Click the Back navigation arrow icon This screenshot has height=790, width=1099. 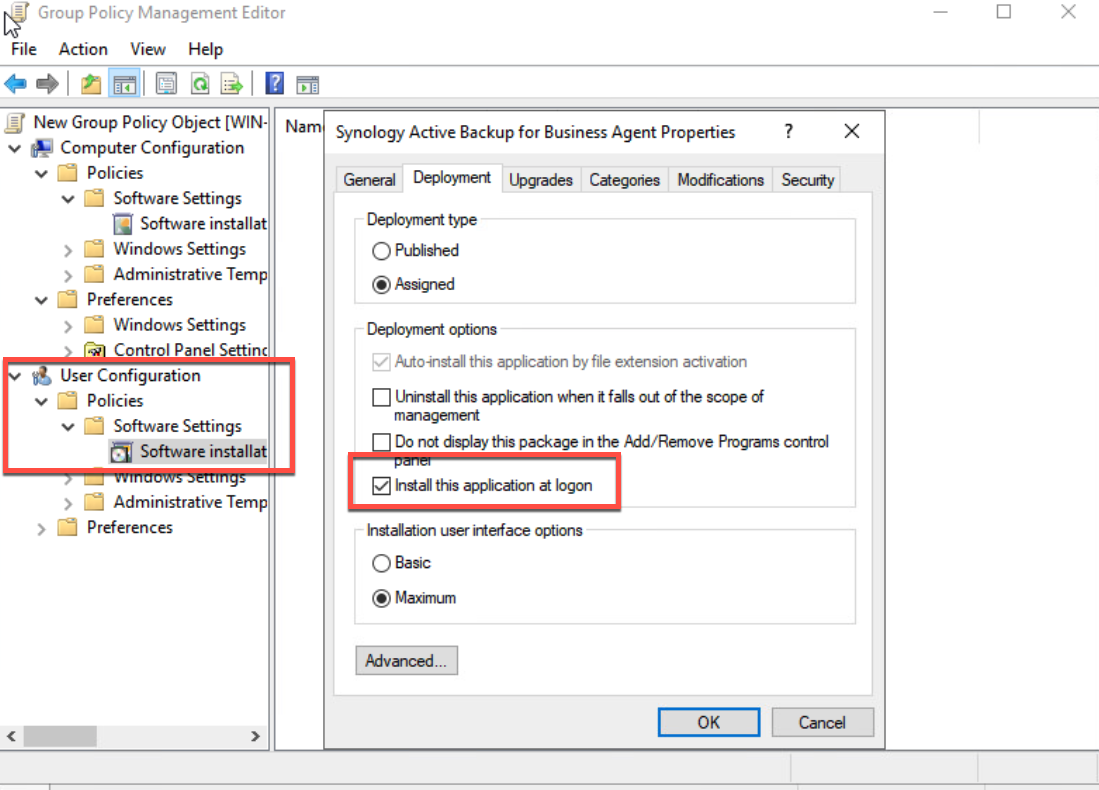pyautogui.click(x=15, y=83)
